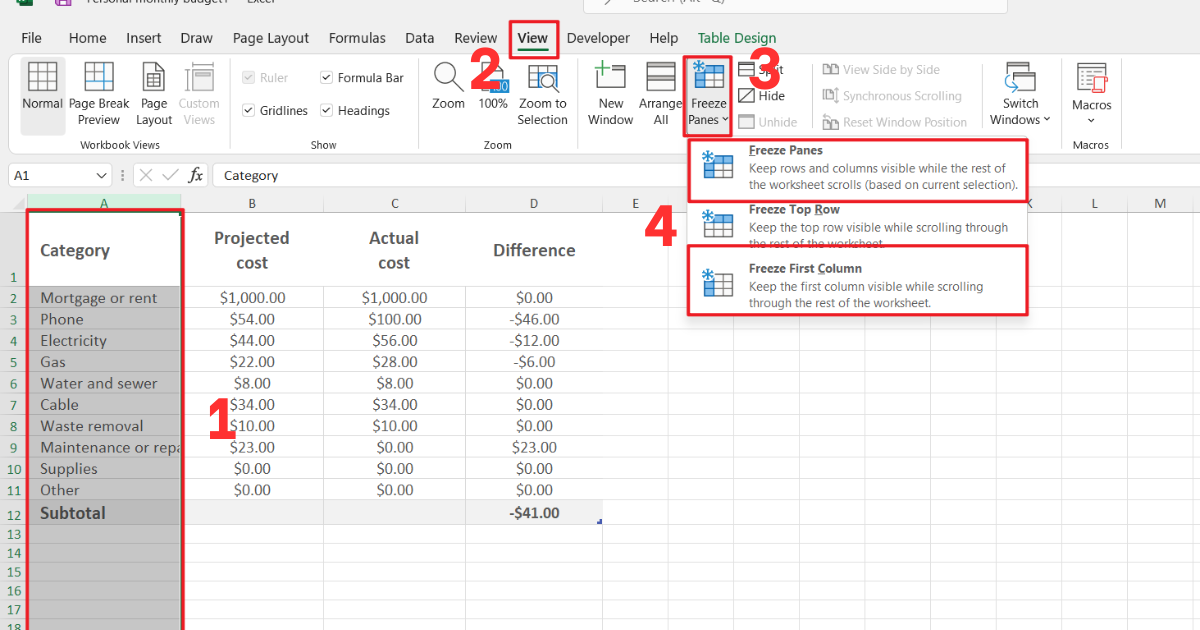Image resolution: width=1200 pixels, height=630 pixels.
Task: Open the Home tab
Action: [88, 38]
